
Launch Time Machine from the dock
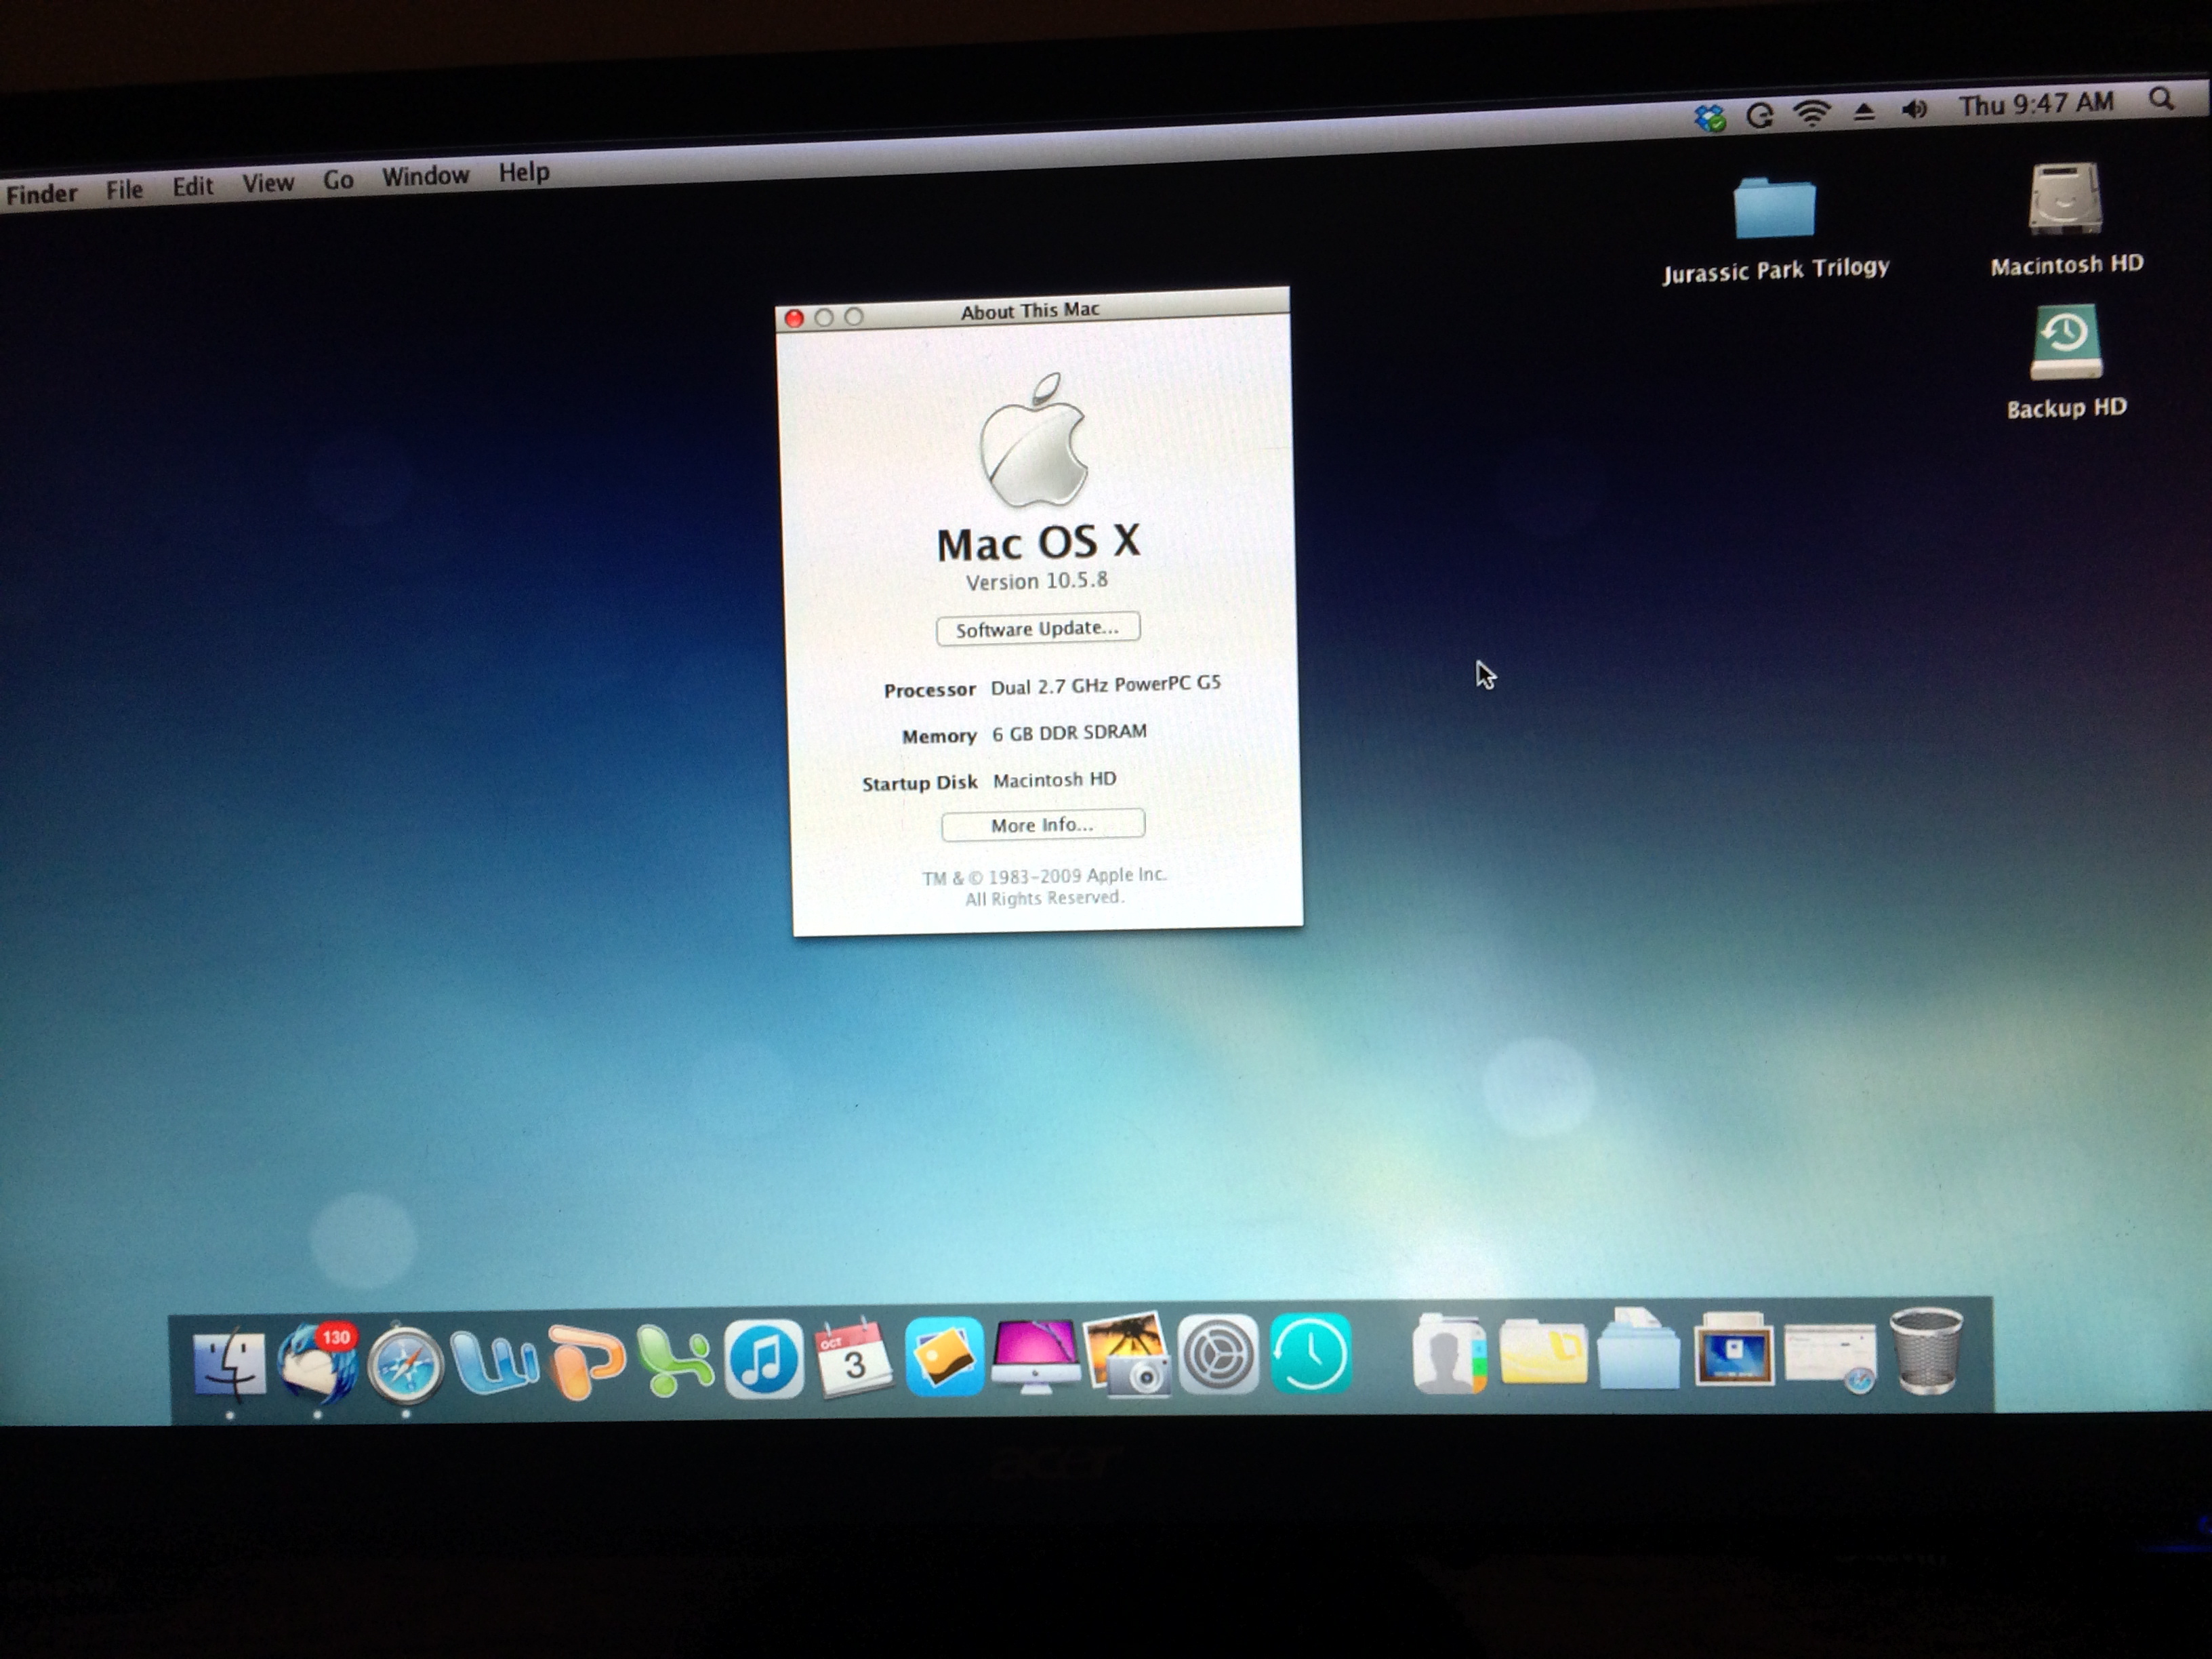point(1311,1354)
